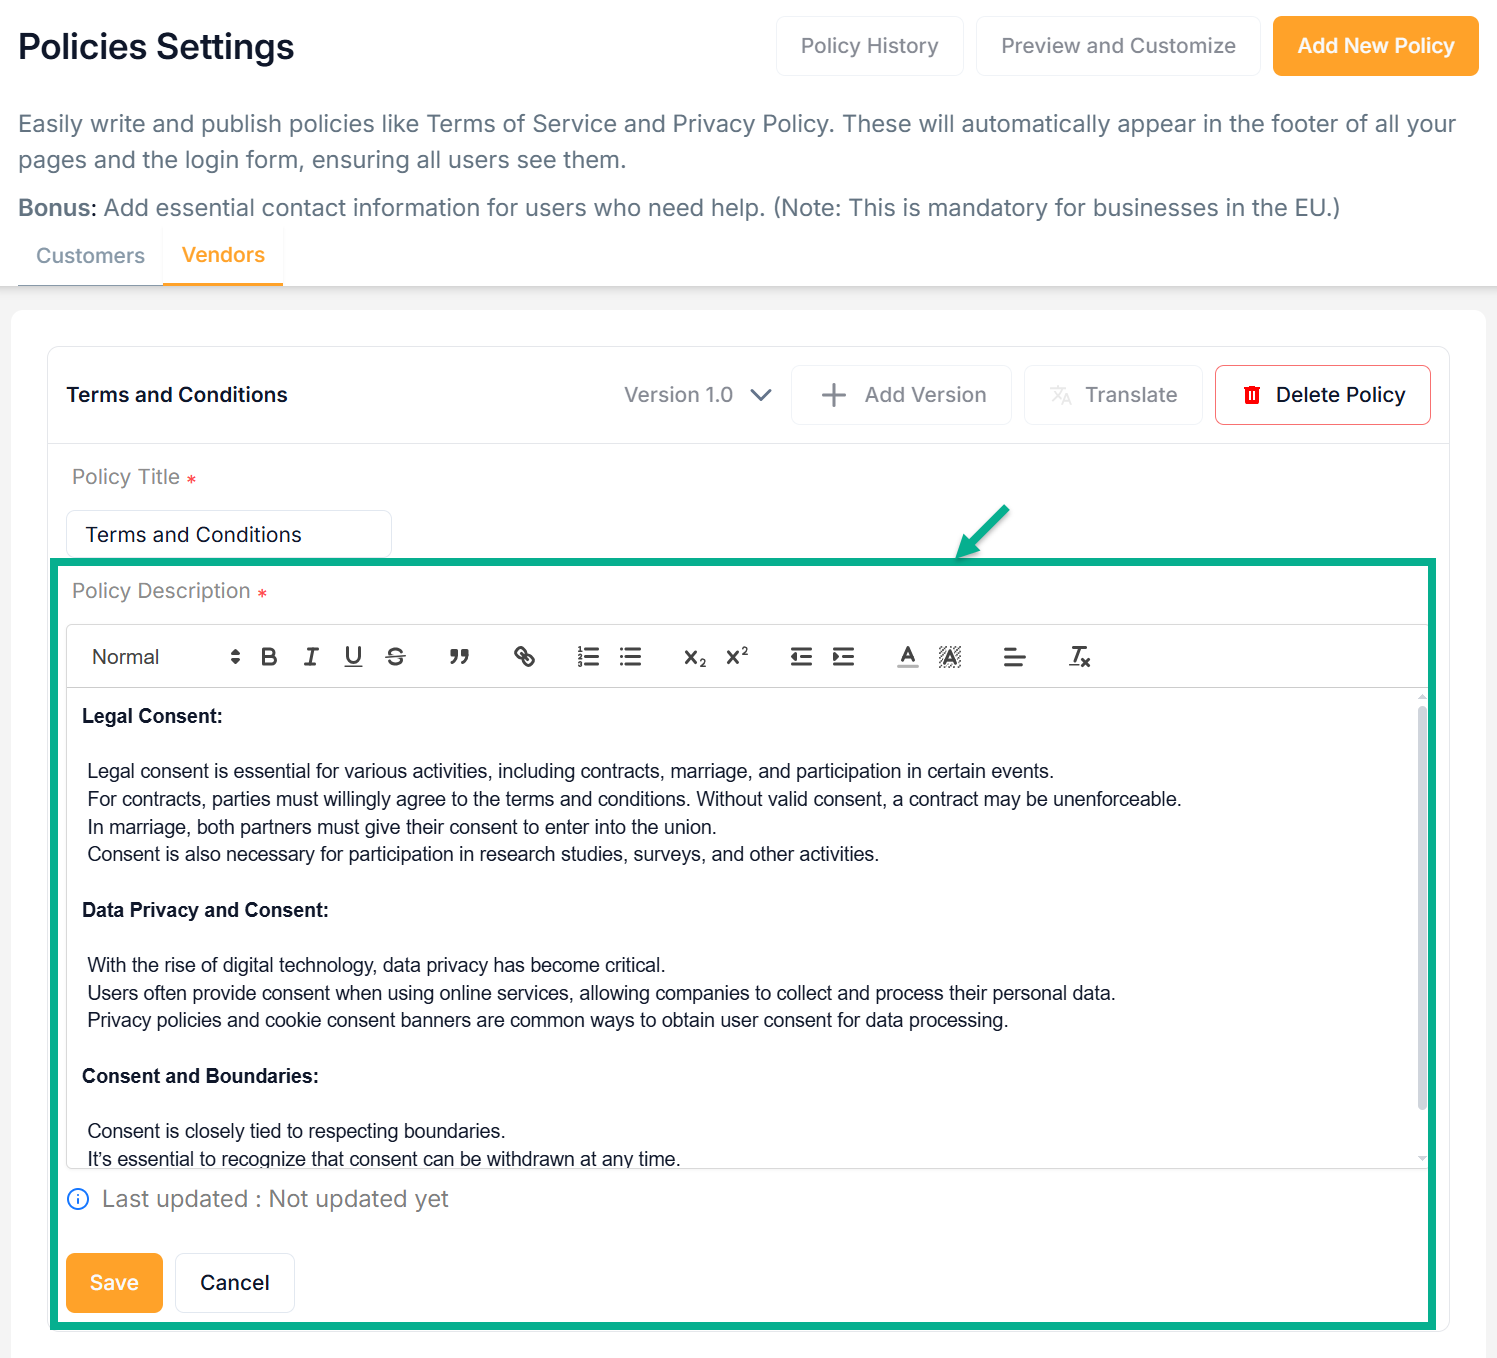Create a numbered list
Image resolution: width=1497 pixels, height=1358 pixels.
point(588,657)
